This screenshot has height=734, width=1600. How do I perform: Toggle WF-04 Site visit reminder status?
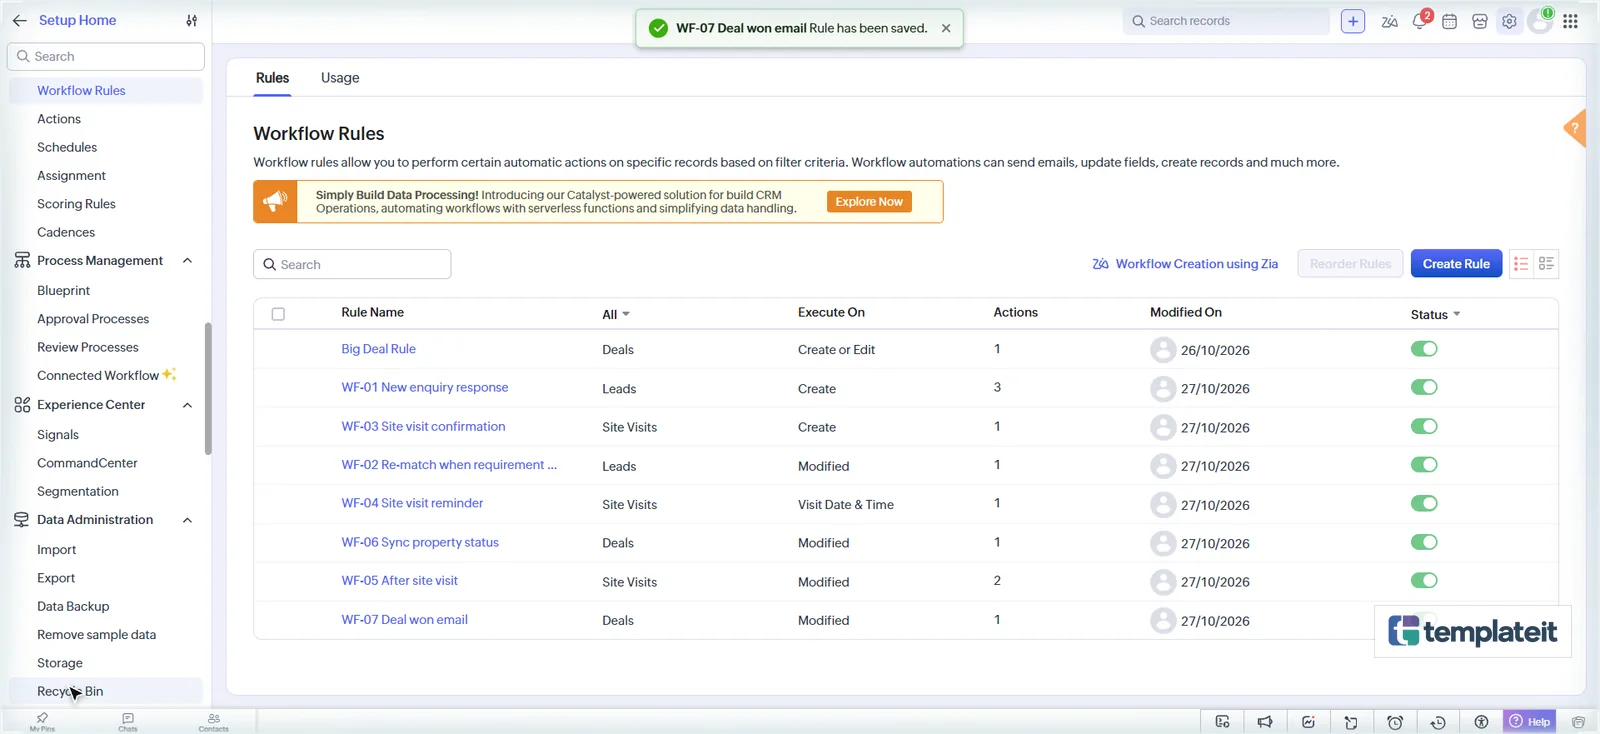click(1424, 503)
